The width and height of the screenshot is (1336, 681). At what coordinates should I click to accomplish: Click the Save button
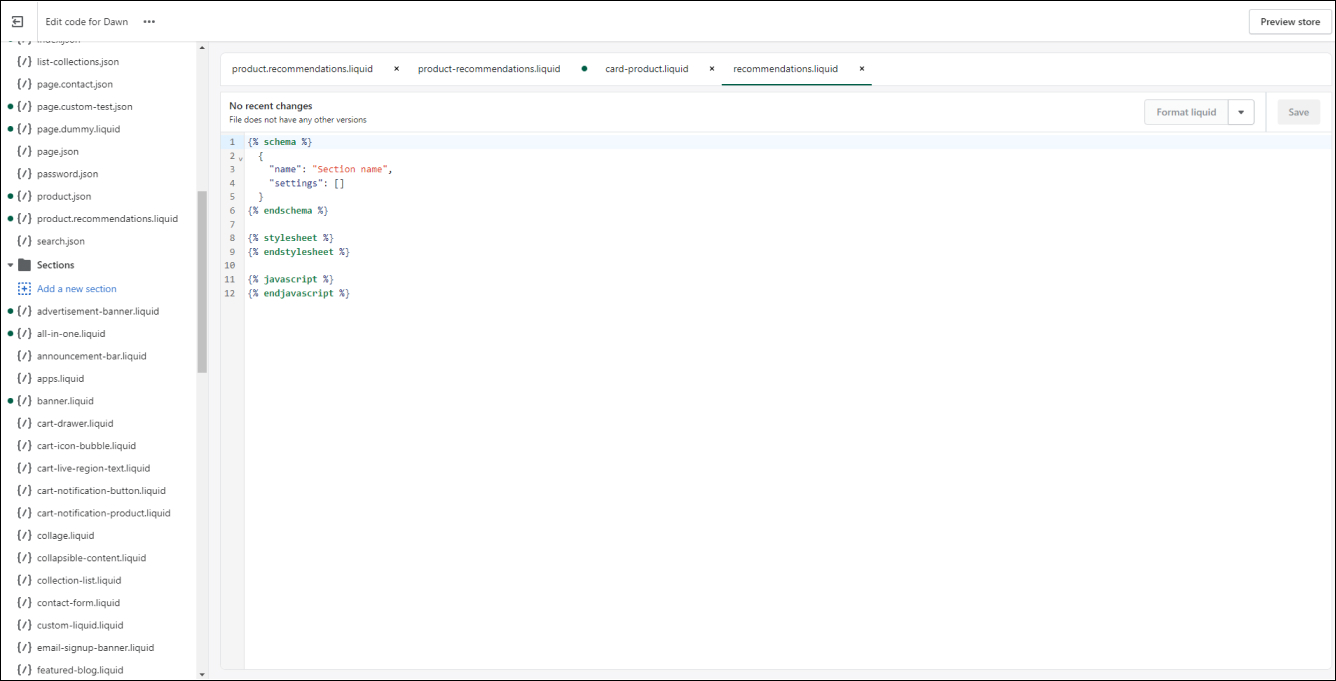click(1298, 112)
